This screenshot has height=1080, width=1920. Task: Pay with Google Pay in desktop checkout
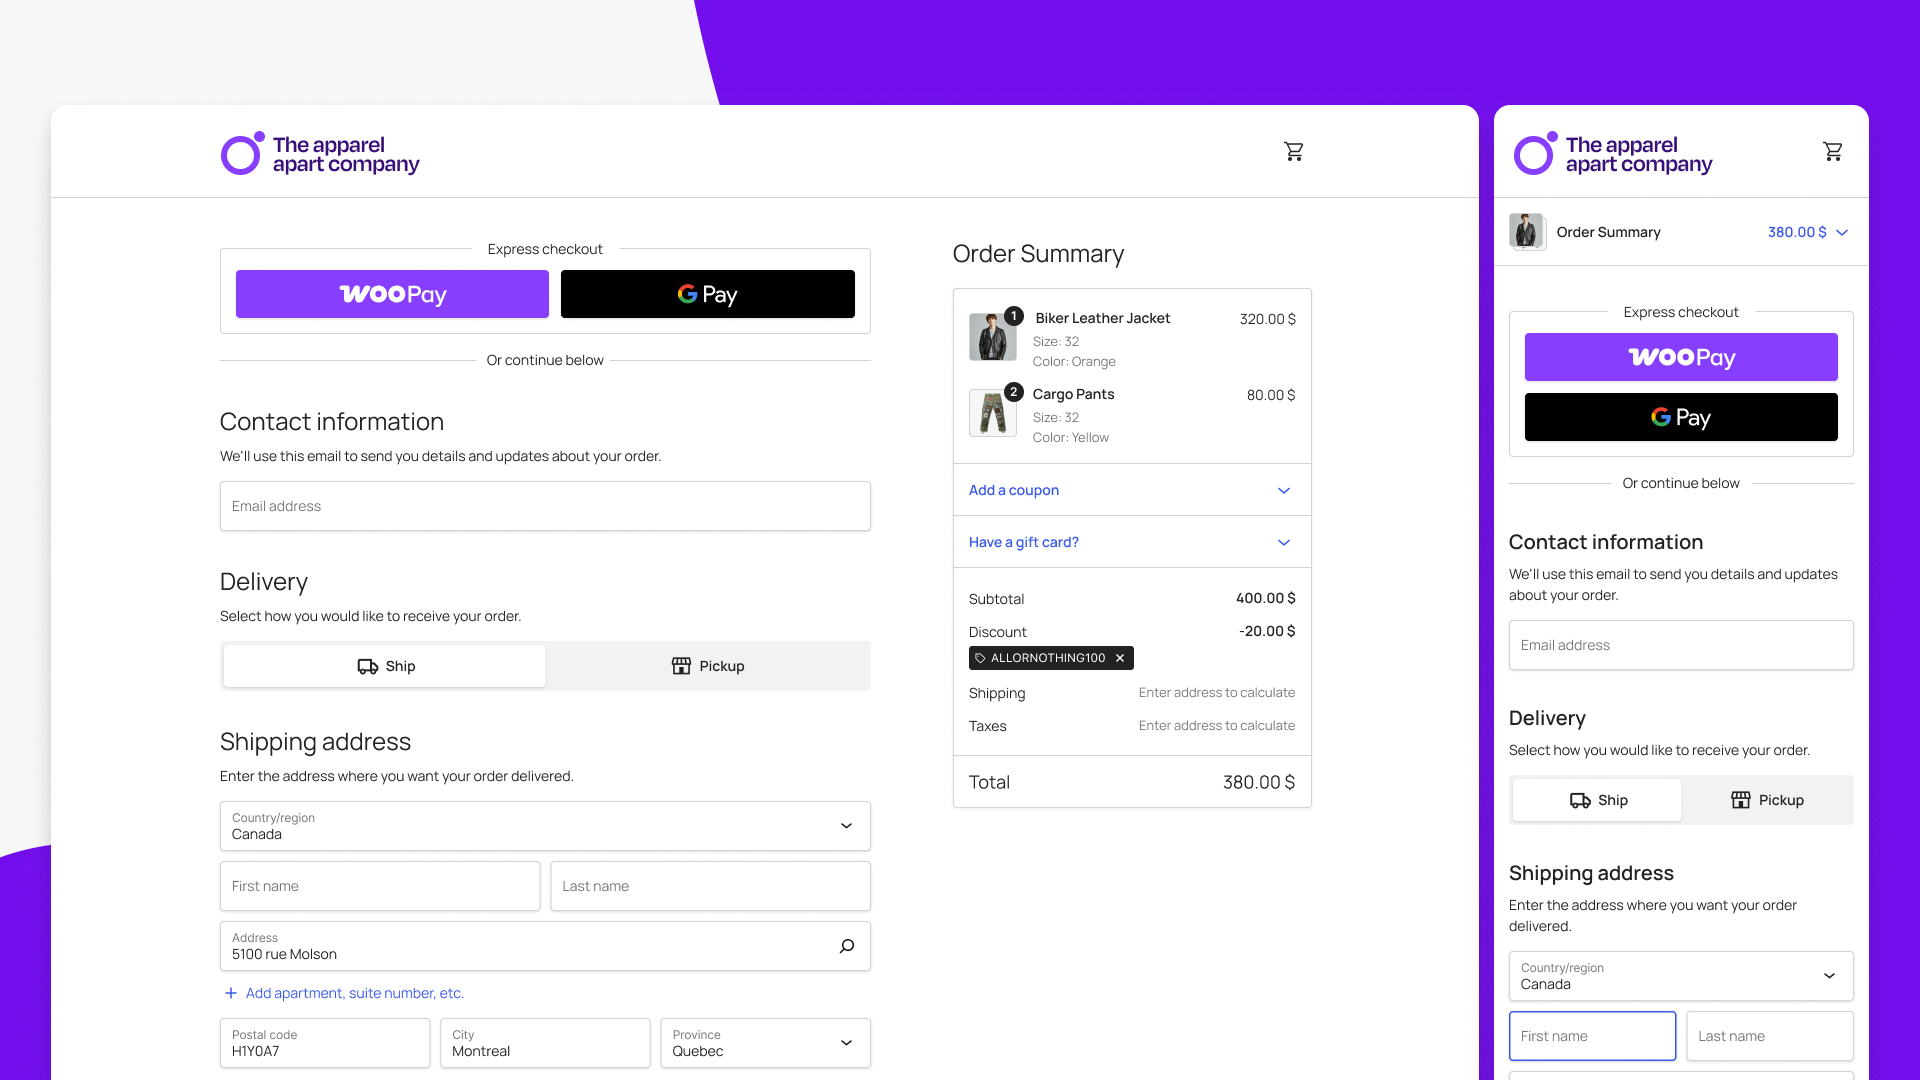click(708, 294)
